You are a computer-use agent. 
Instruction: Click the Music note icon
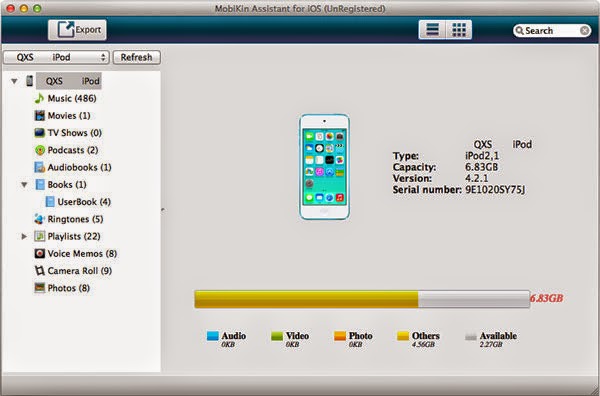tap(39, 98)
